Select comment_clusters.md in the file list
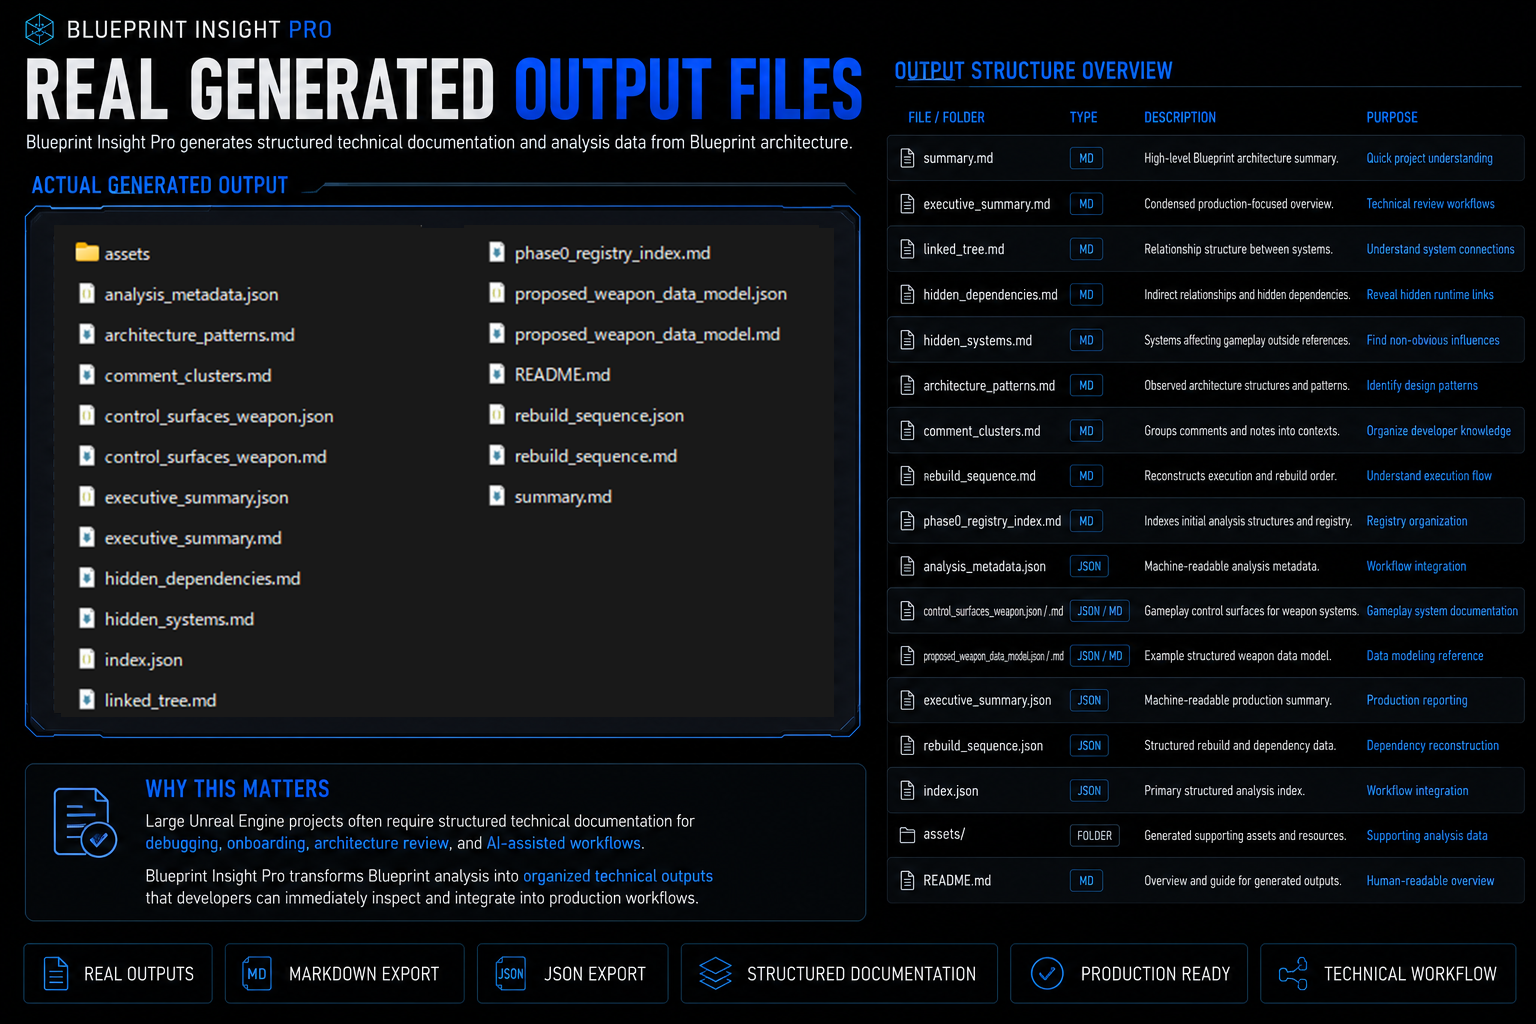The width and height of the screenshot is (1536, 1024). (188, 375)
